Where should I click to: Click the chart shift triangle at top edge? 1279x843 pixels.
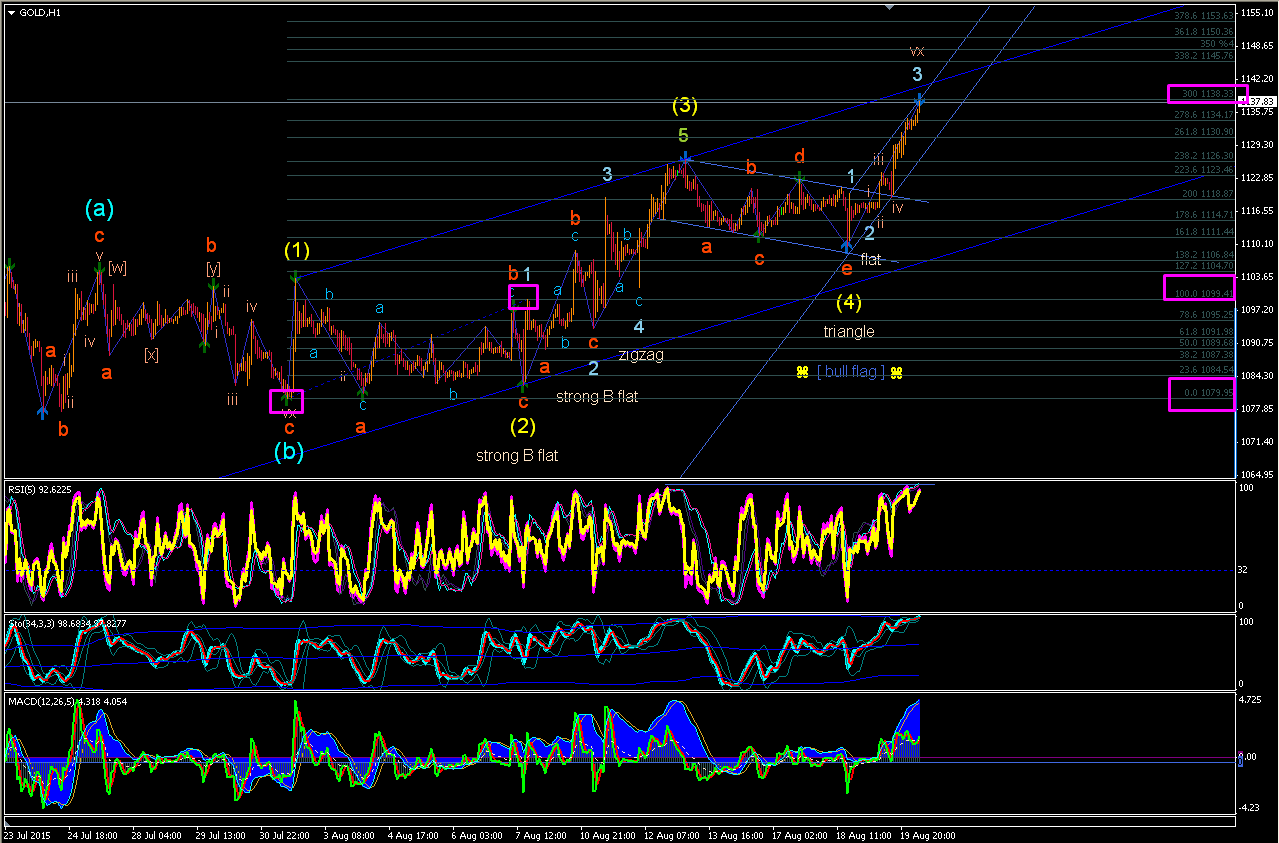tap(889, 7)
